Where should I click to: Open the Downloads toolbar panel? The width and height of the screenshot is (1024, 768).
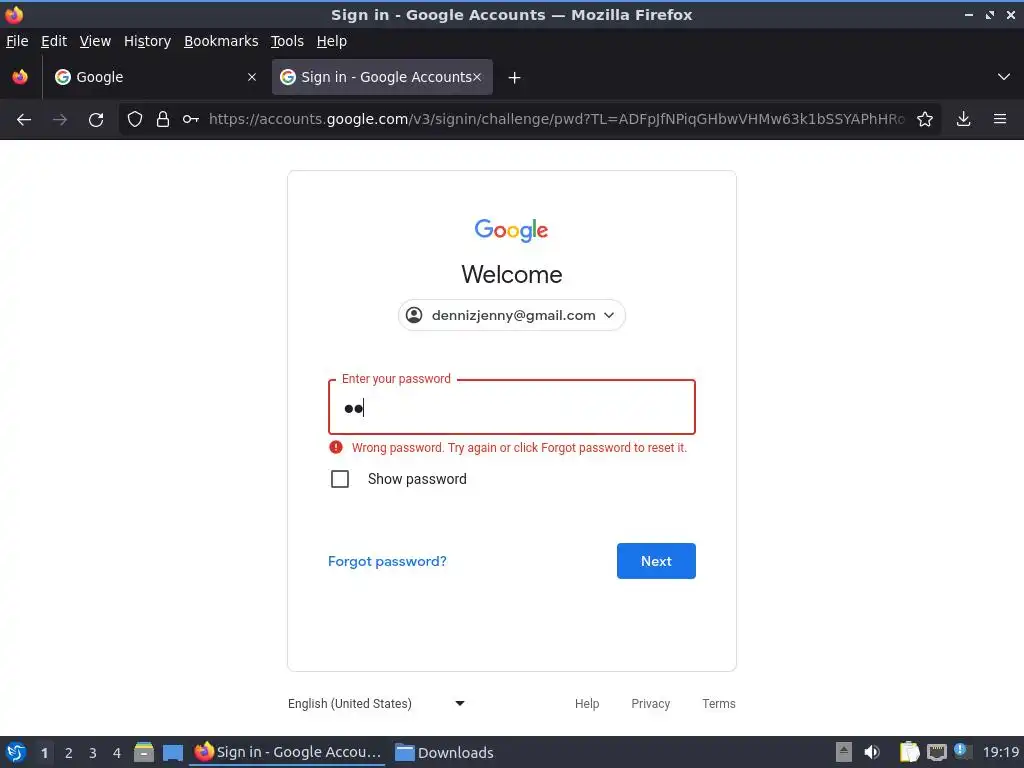(x=963, y=119)
